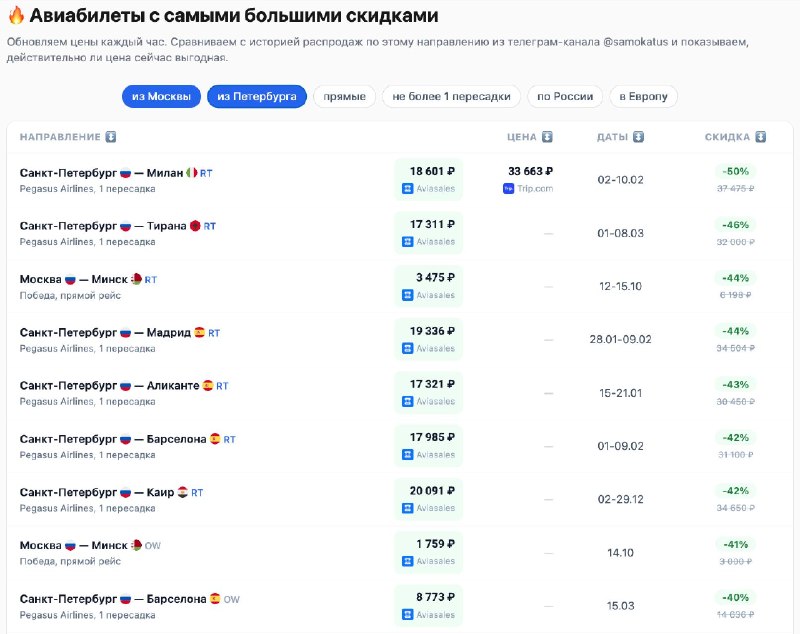Open Saint Petersburg — Tirana route
800x634 pixels.
coord(118,226)
